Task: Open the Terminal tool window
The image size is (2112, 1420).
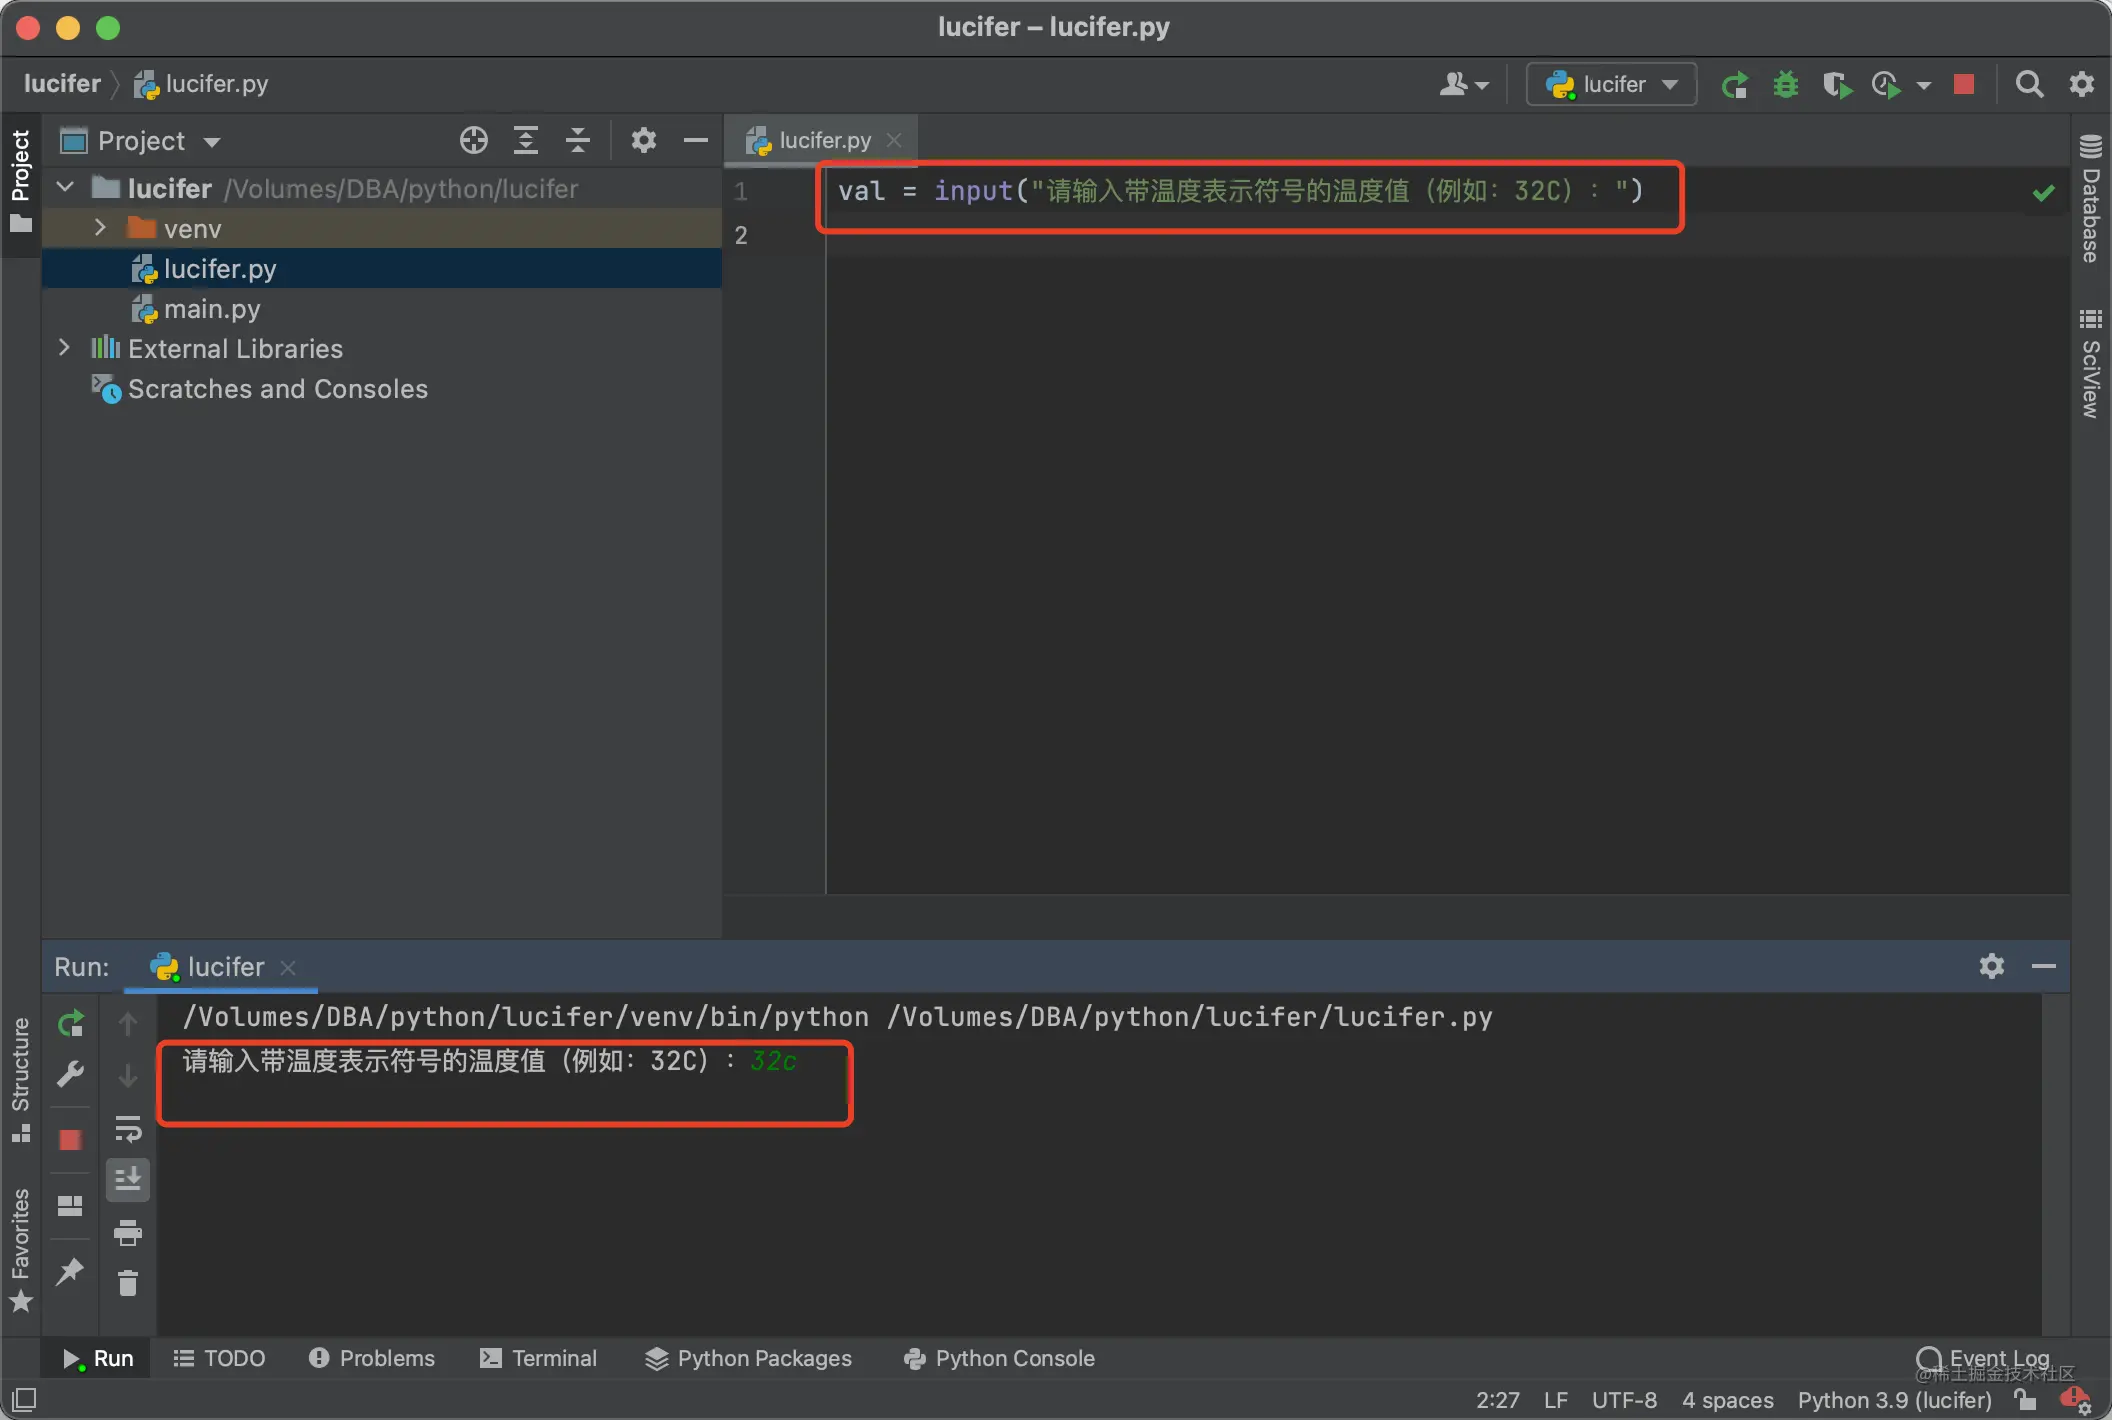Action: tap(539, 1359)
